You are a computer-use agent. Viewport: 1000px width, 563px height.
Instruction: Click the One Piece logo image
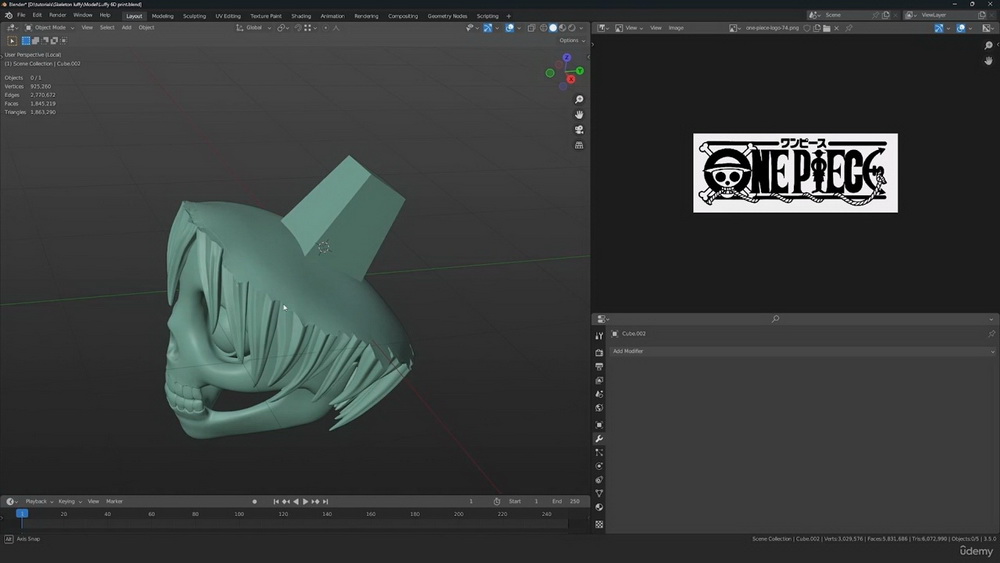click(795, 173)
